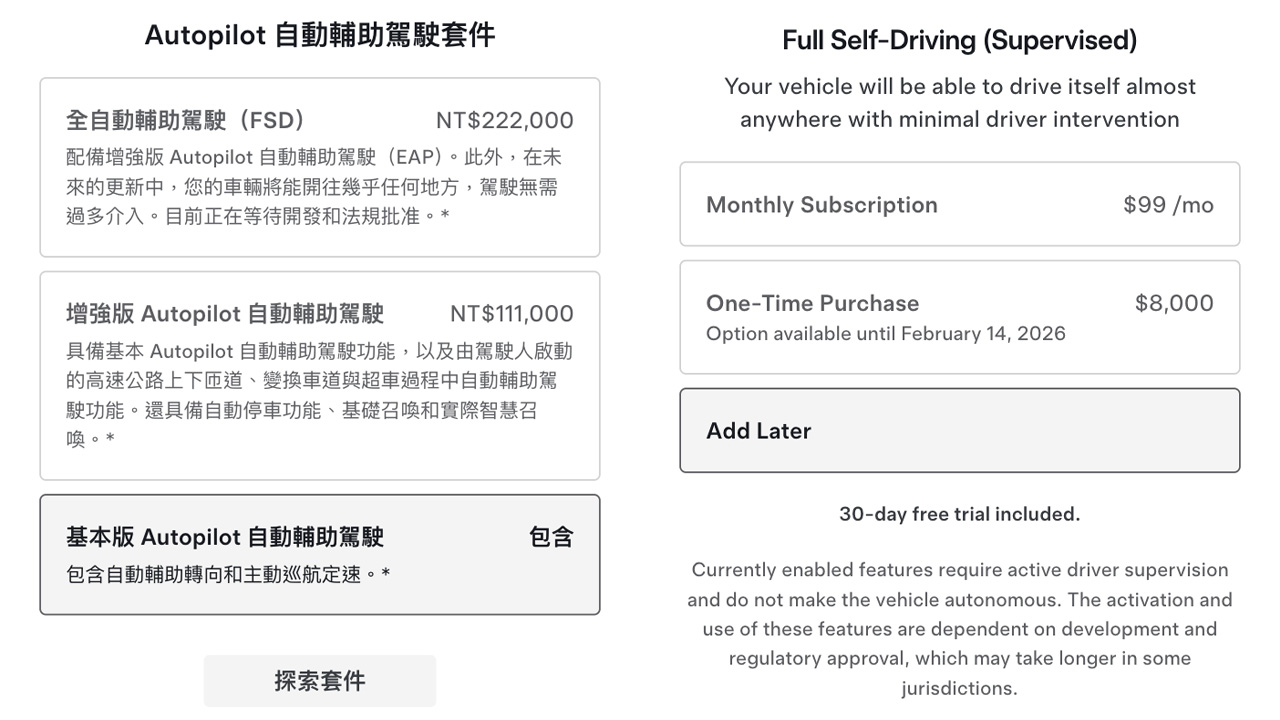
Task: Click the 30-day free trial included text
Action: [960, 514]
